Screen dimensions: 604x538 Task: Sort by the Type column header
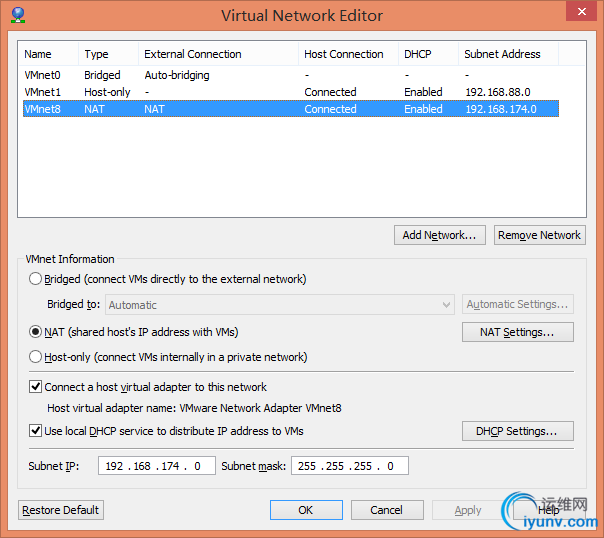pos(109,54)
